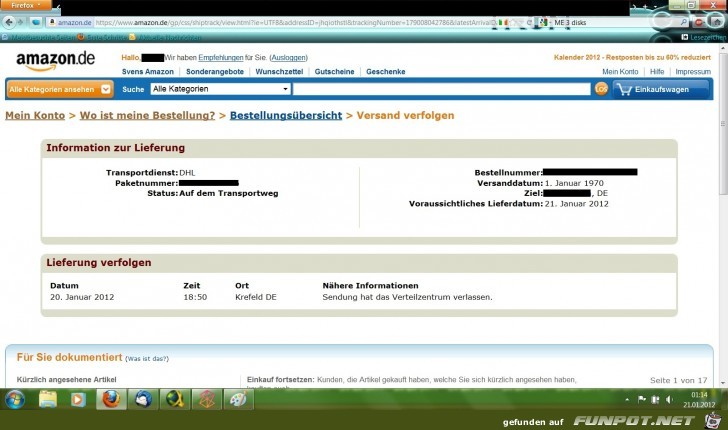Click the Erste Schritte bookmark
Screen dimensions: 728x430
[x=103, y=37]
